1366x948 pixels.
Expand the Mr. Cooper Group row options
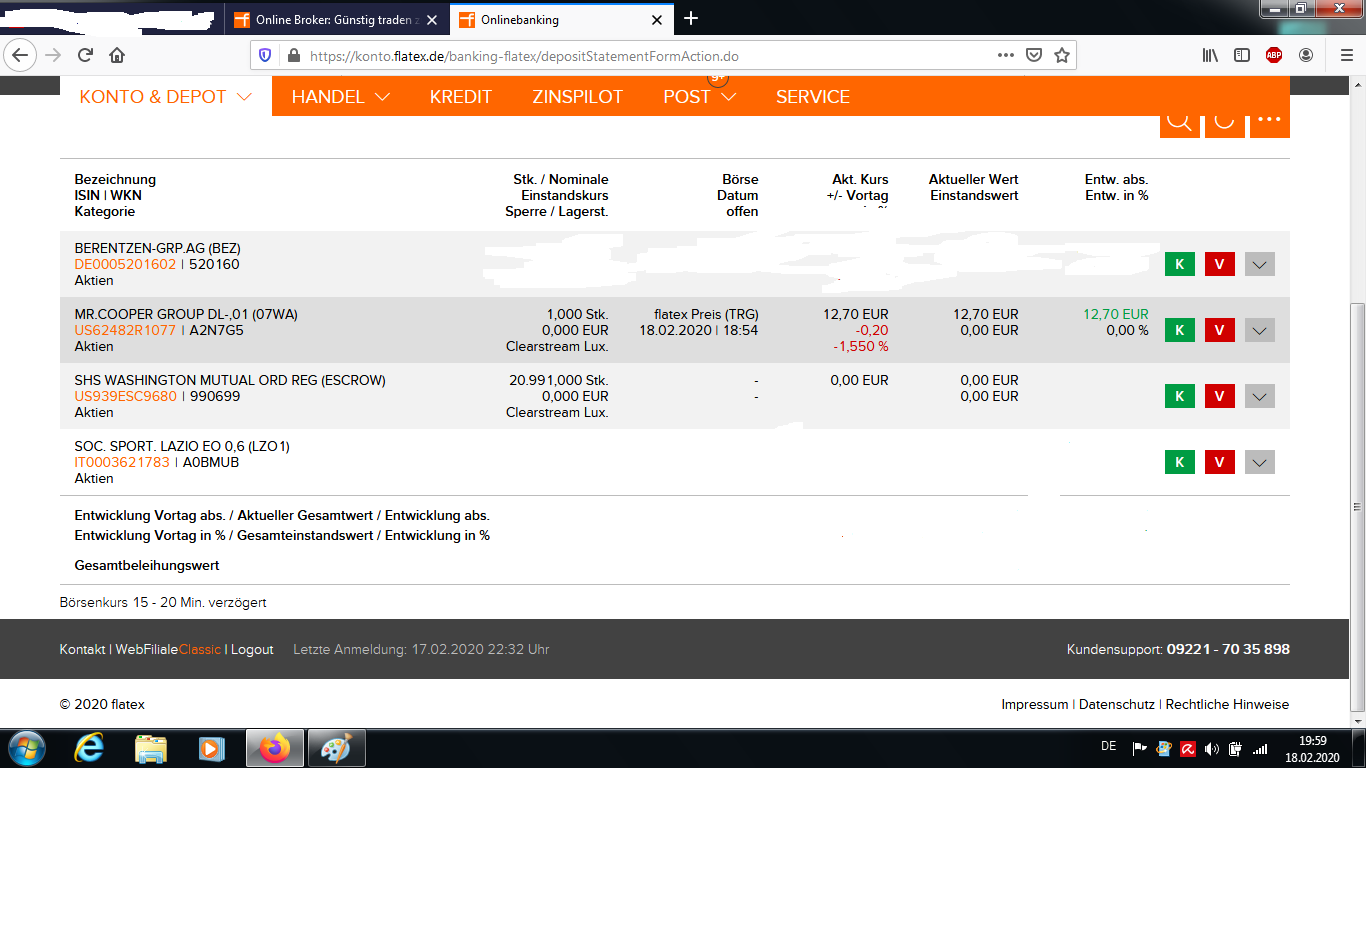point(1260,330)
